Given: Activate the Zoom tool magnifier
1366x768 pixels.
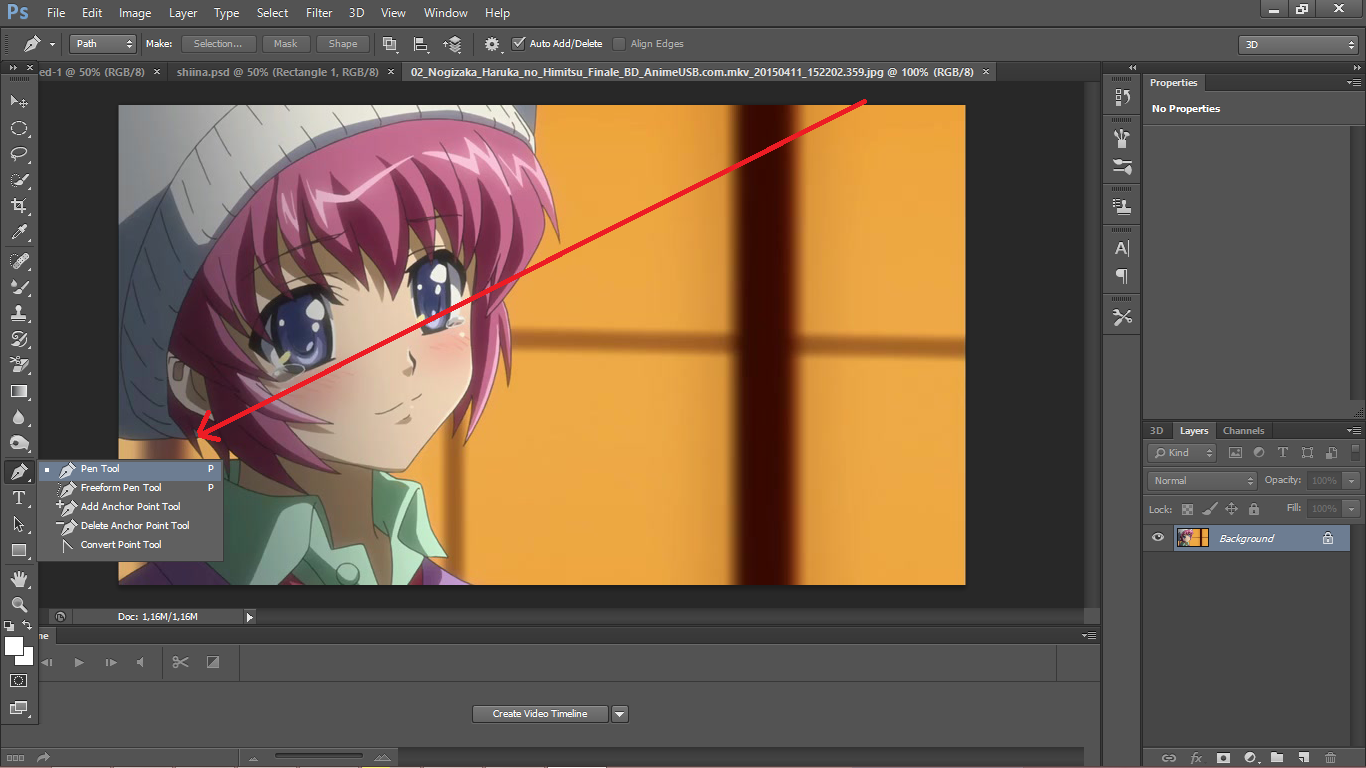Looking at the screenshot, I should click(19, 604).
